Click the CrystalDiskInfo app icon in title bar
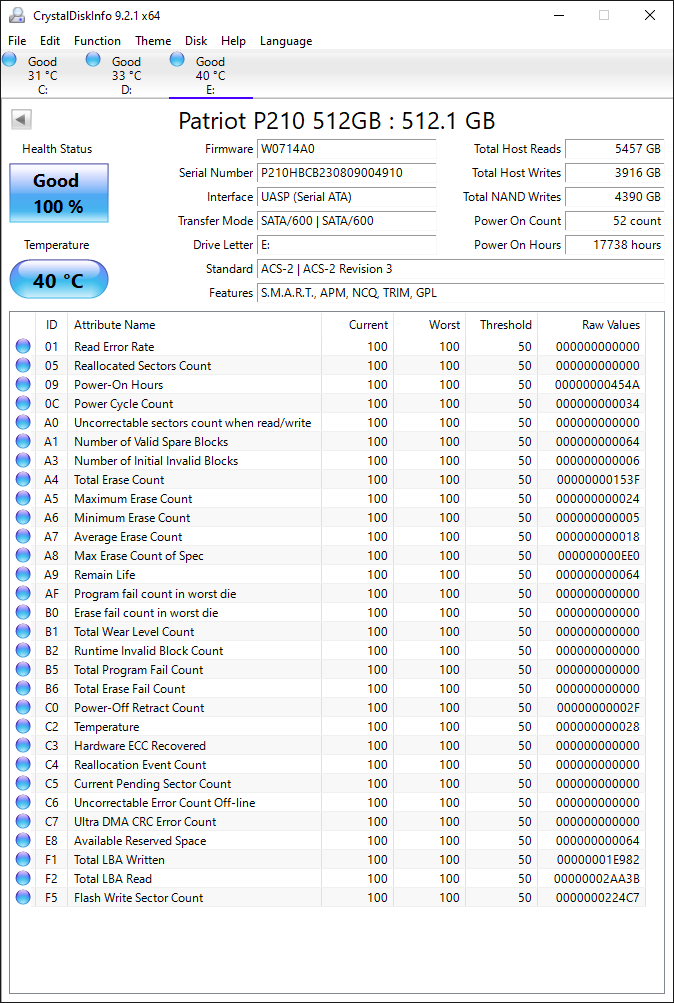 17,15
